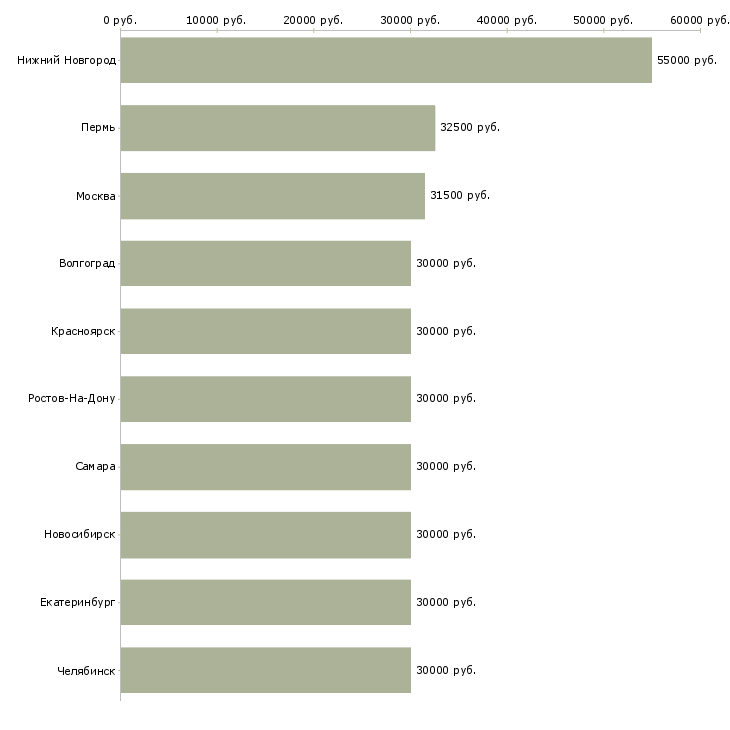Click the Самара bar
This screenshot has height=730, width=730.
266,467
